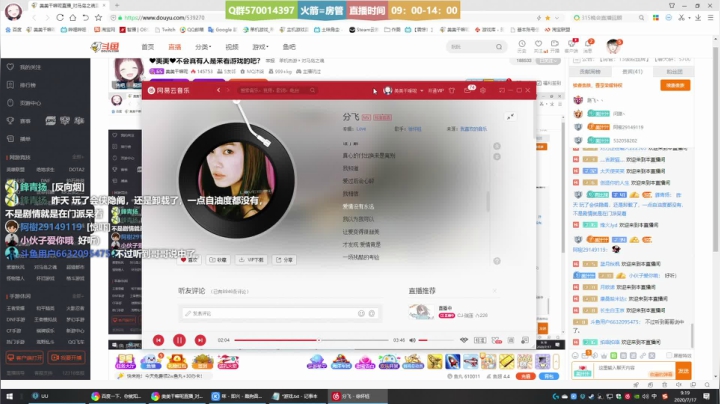Switch NetEase Music to mini mode
The width and height of the screenshot is (720, 404).
(501, 90)
